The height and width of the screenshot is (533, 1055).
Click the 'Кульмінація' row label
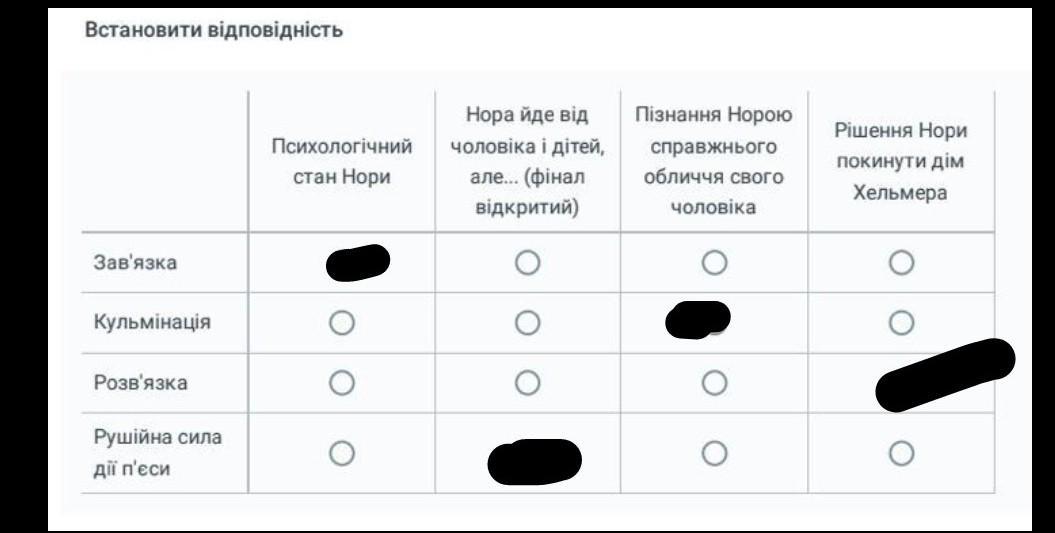tap(151, 323)
